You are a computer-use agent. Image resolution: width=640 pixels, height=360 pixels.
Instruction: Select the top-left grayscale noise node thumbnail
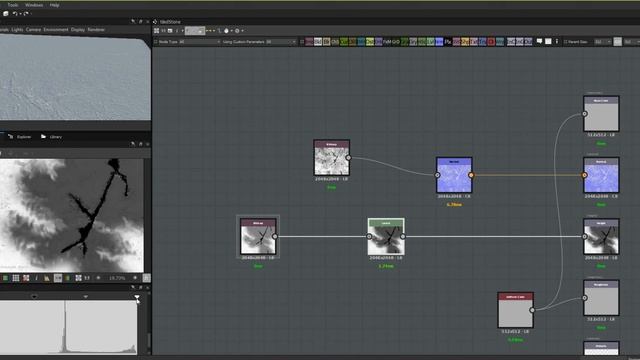331,158
